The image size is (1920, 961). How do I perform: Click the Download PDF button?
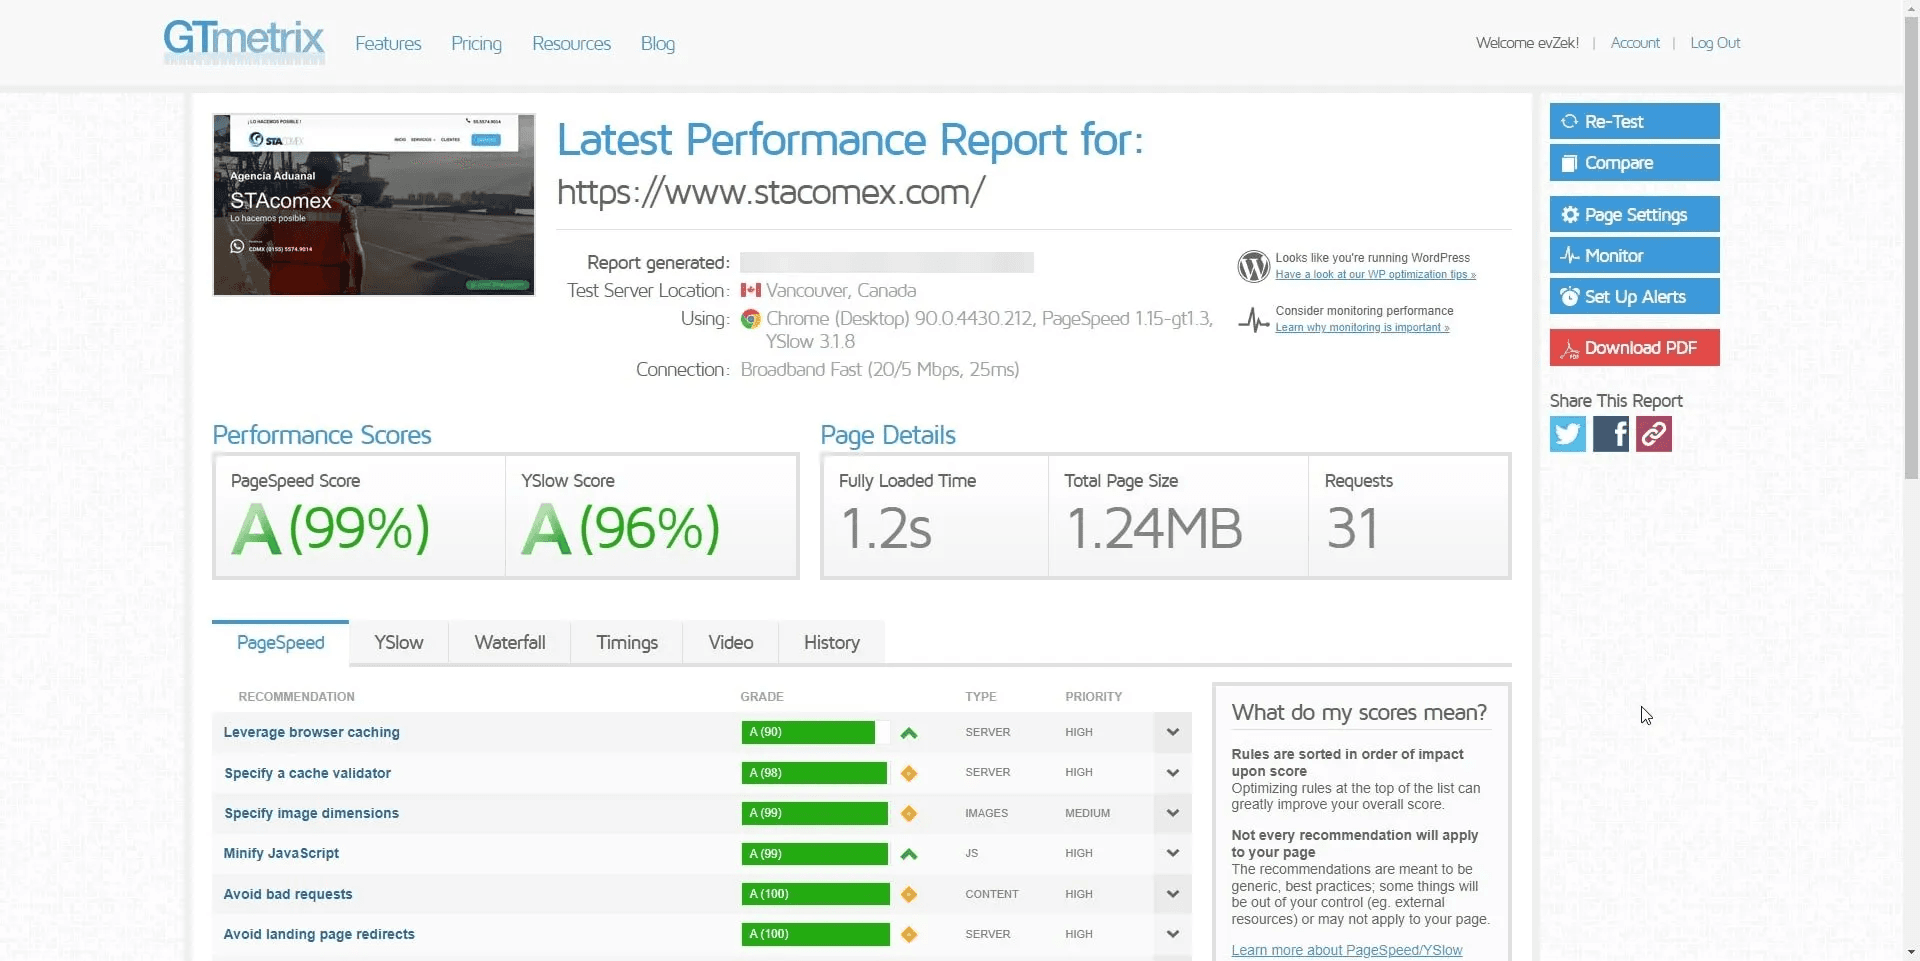1634,347
